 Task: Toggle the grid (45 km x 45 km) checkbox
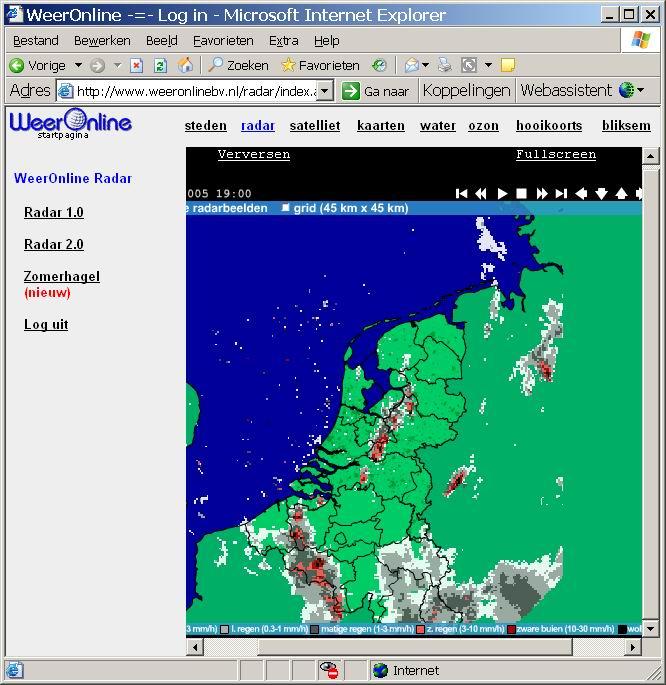tap(285, 208)
